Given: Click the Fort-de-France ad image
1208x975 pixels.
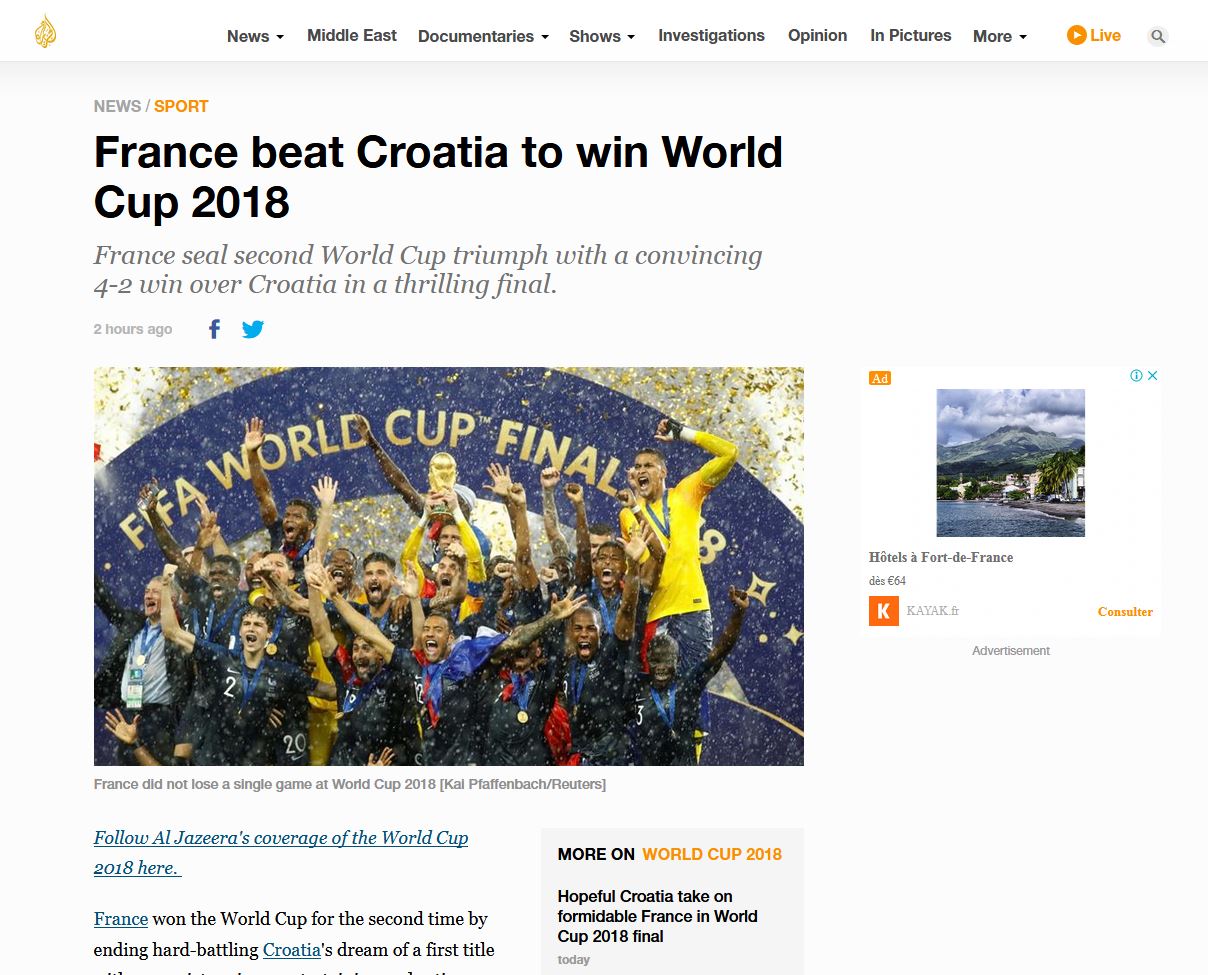Looking at the screenshot, I should coord(1010,463).
